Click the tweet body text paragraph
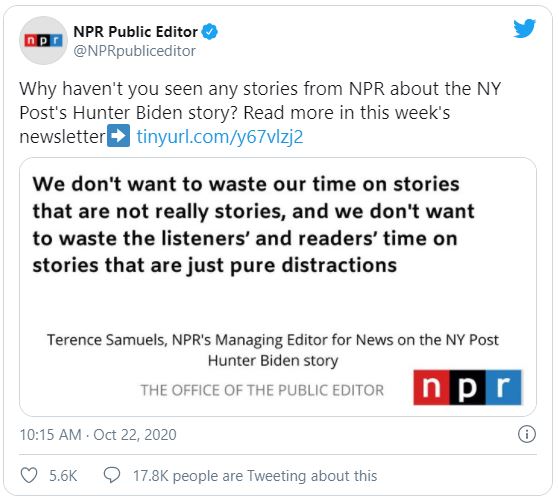 tap(260, 113)
